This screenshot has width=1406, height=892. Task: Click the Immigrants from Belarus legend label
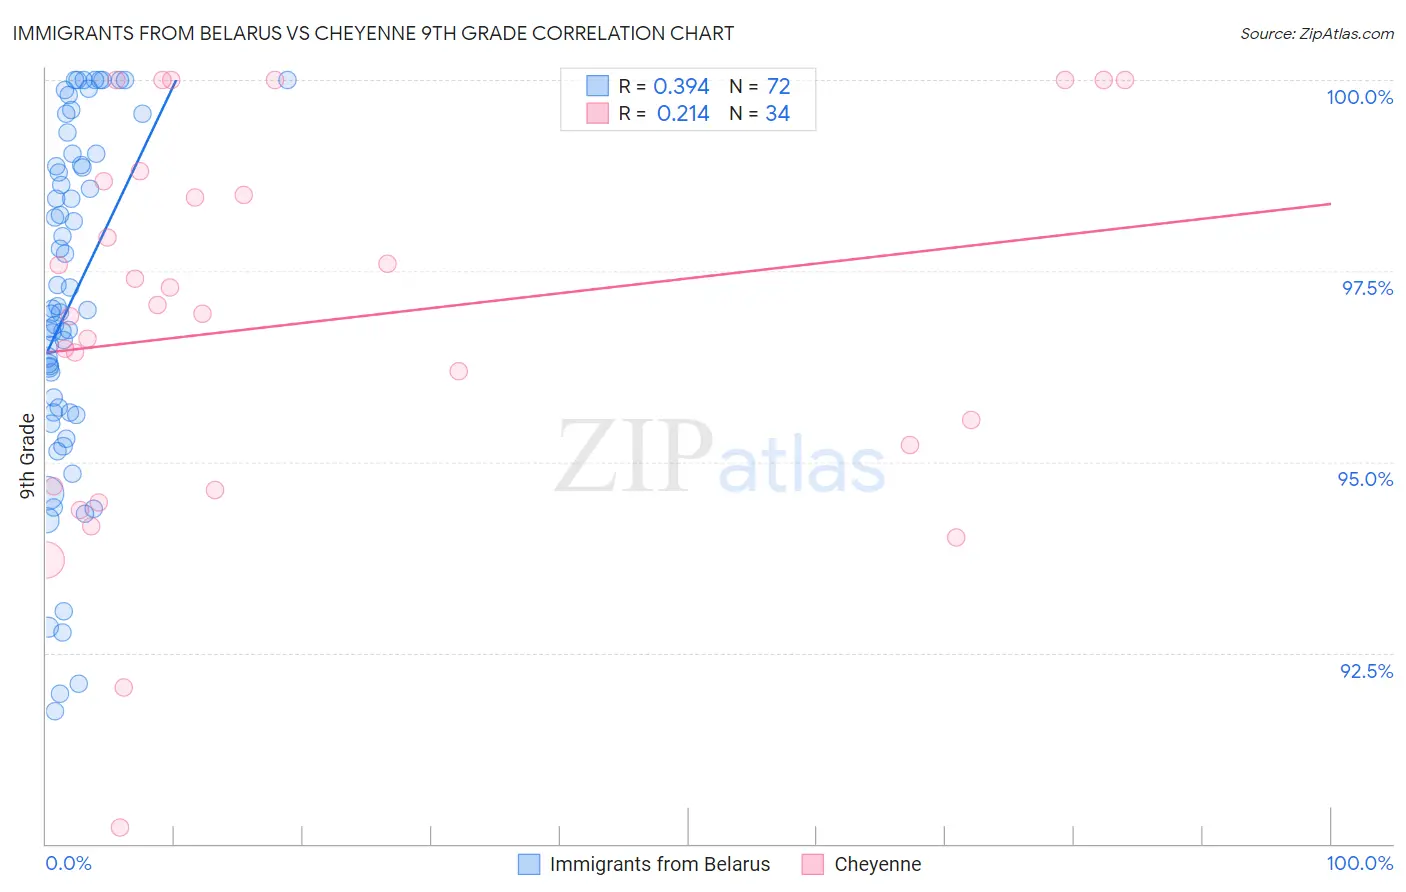click(660, 864)
